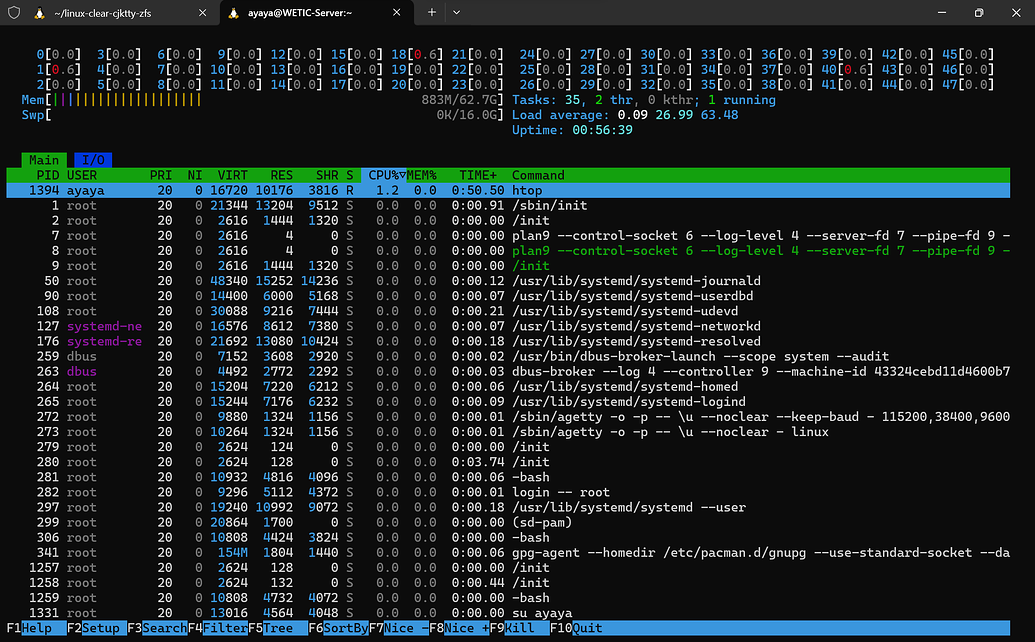
Task: Select the su ayaya process row
Action: pyautogui.click(x=508, y=613)
